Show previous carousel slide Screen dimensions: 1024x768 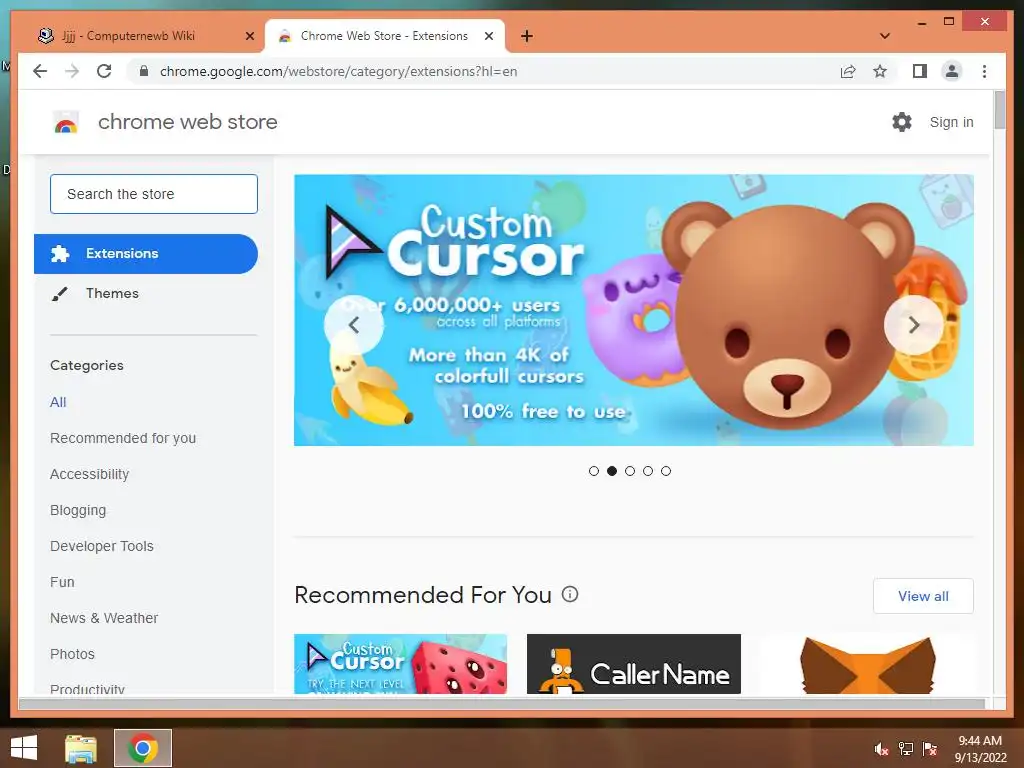pos(354,325)
